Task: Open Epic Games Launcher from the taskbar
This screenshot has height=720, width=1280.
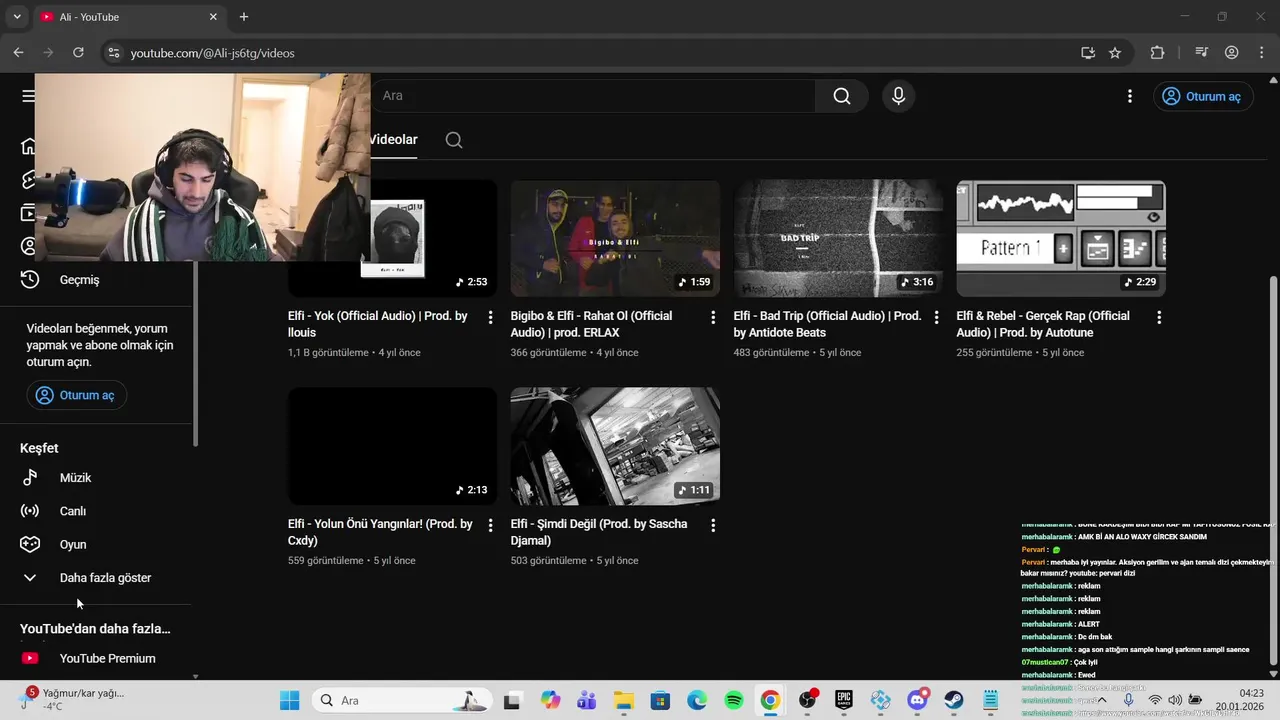Action: [844, 701]
